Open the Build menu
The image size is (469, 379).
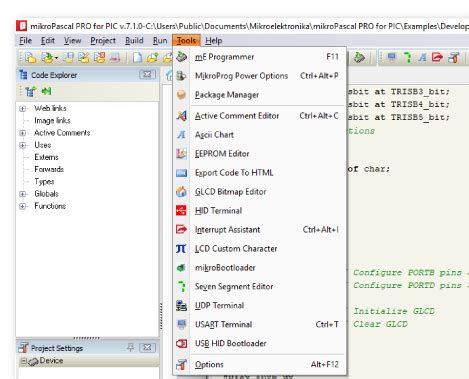(x=134, y=41)
